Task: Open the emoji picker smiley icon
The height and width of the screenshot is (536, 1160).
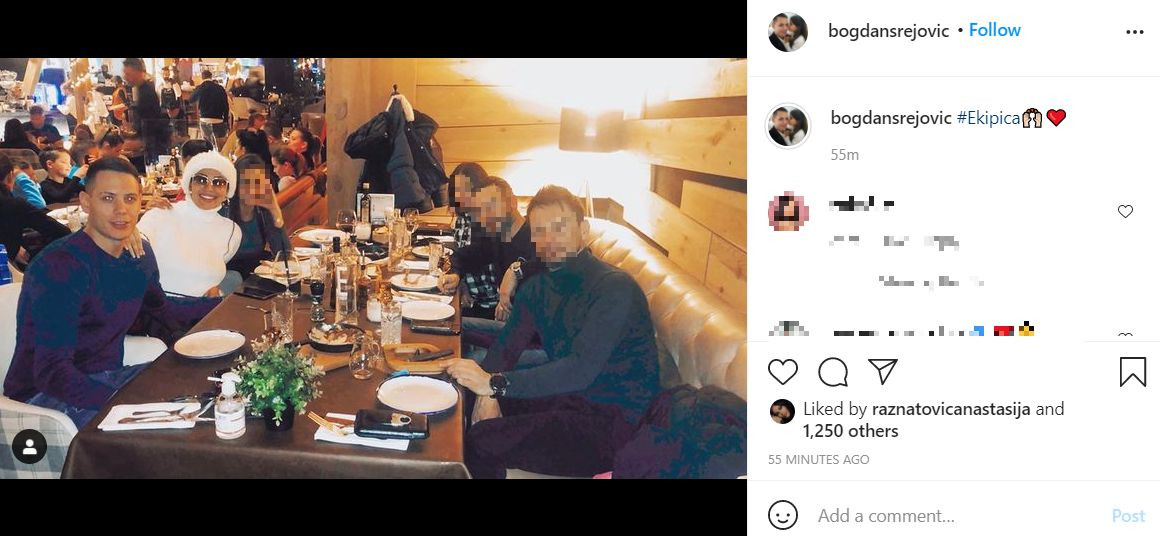Action: tap(783, 515)
